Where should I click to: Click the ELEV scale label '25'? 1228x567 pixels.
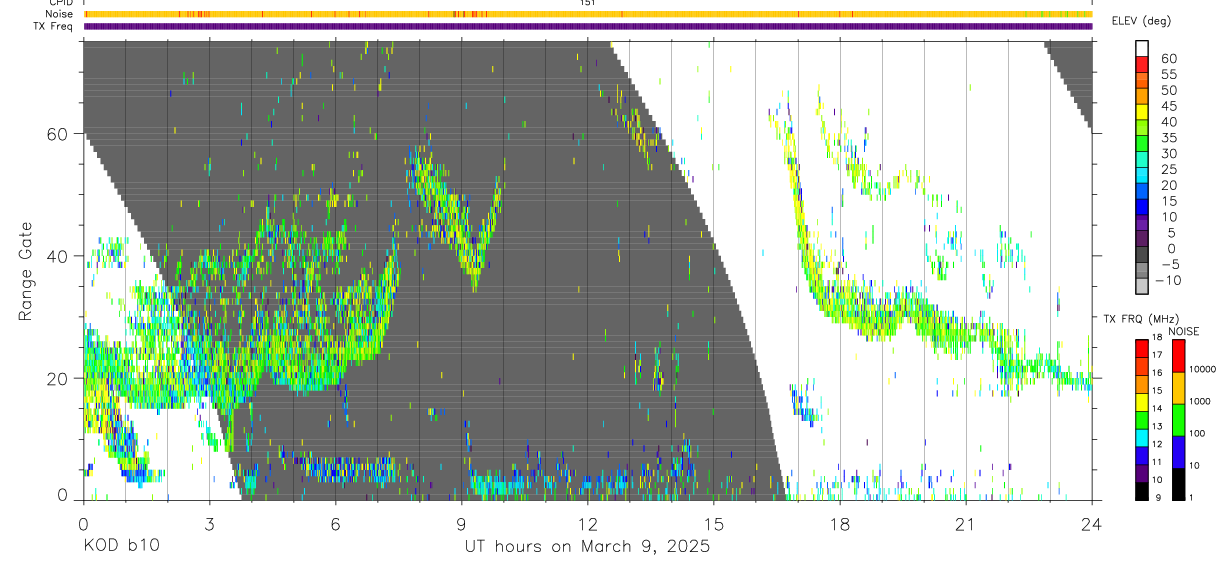point(1167,169)
